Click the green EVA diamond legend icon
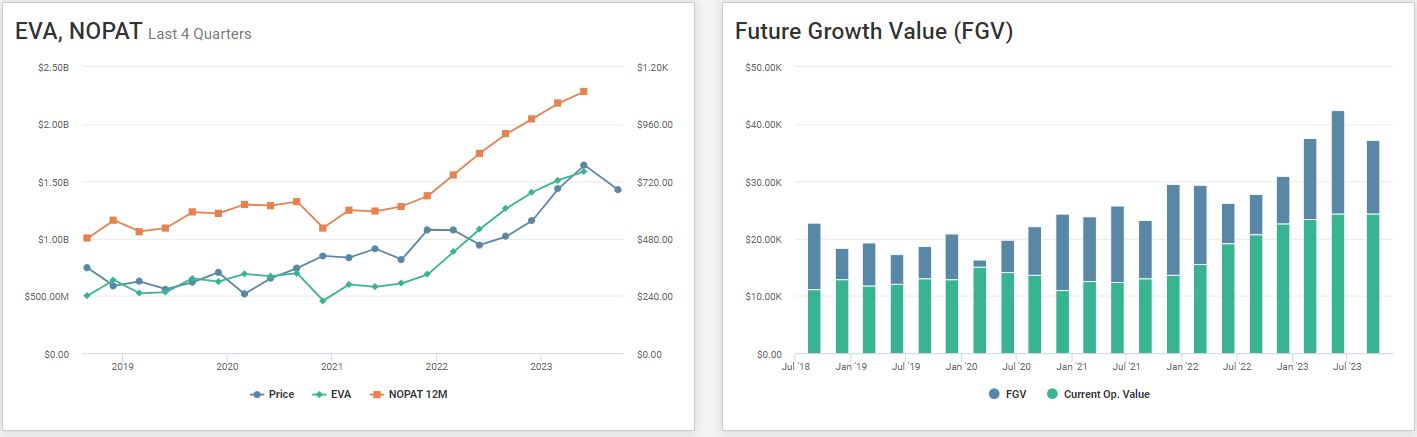Image resolution: width=1417 pixels, height=437 pixels. coord(317,394)
